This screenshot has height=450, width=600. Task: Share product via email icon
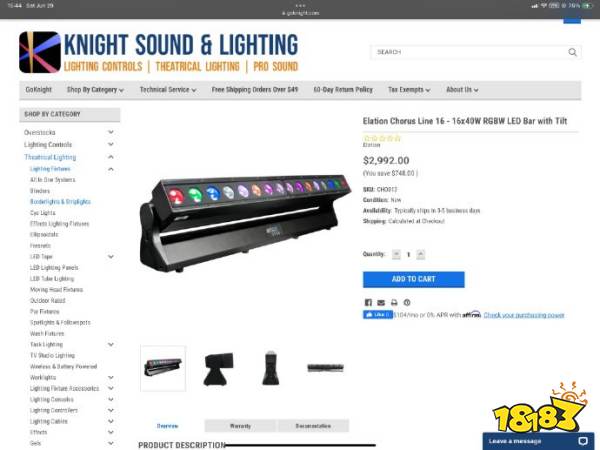pos(381,302)
